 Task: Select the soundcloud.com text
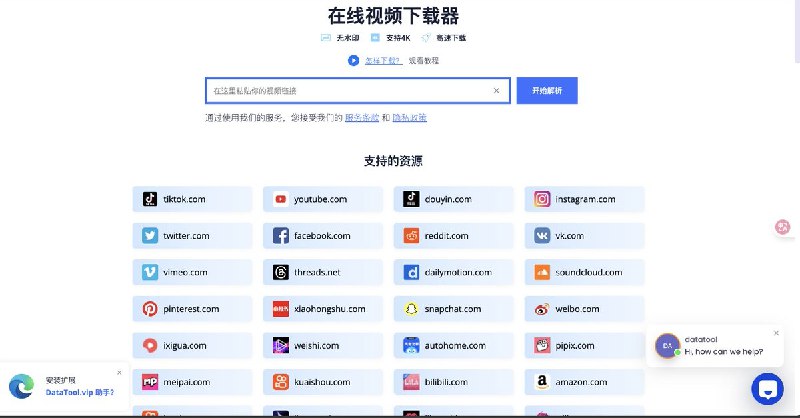(x=589, y=272)
